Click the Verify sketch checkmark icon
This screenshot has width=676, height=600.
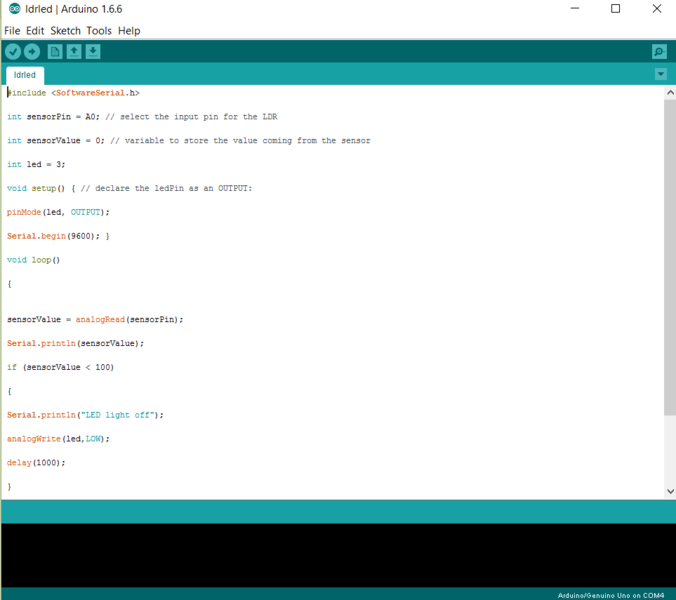13,52
